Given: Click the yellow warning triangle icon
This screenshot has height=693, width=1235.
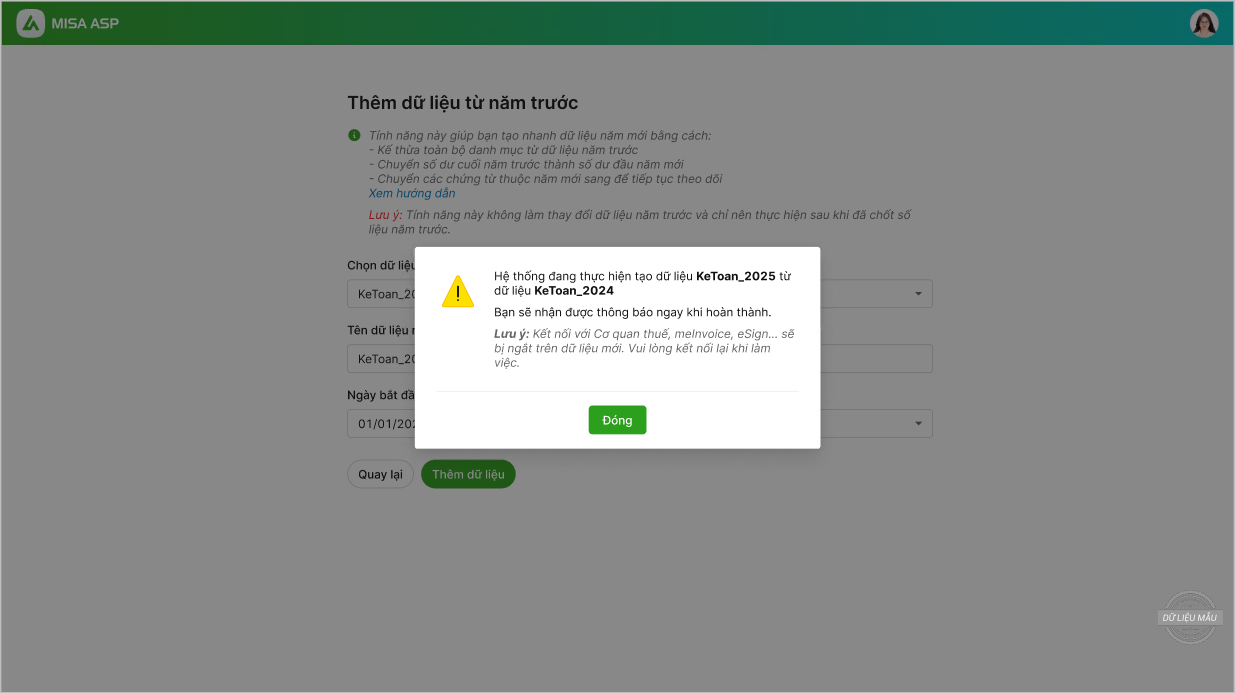Looking at the screenshot, I should pos(458,291).
